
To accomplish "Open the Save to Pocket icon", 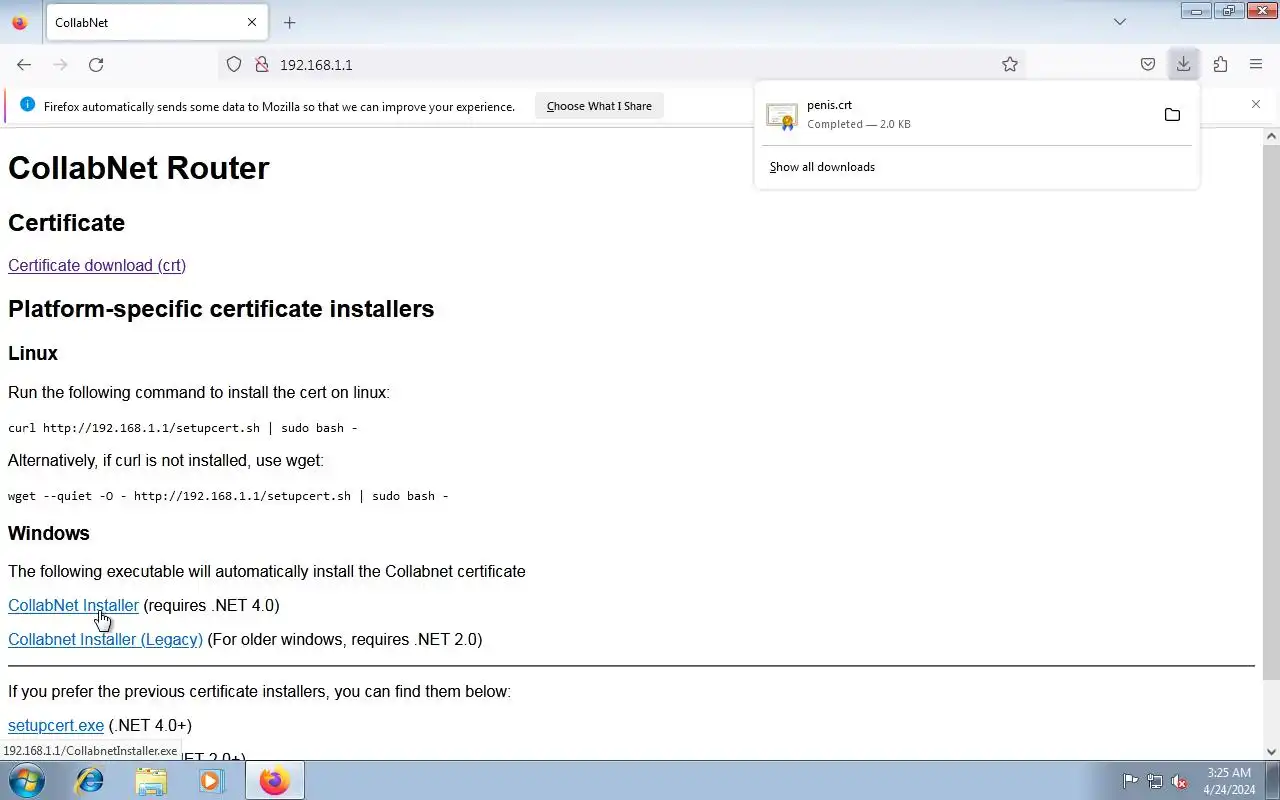I will [x=1148, y=64].
